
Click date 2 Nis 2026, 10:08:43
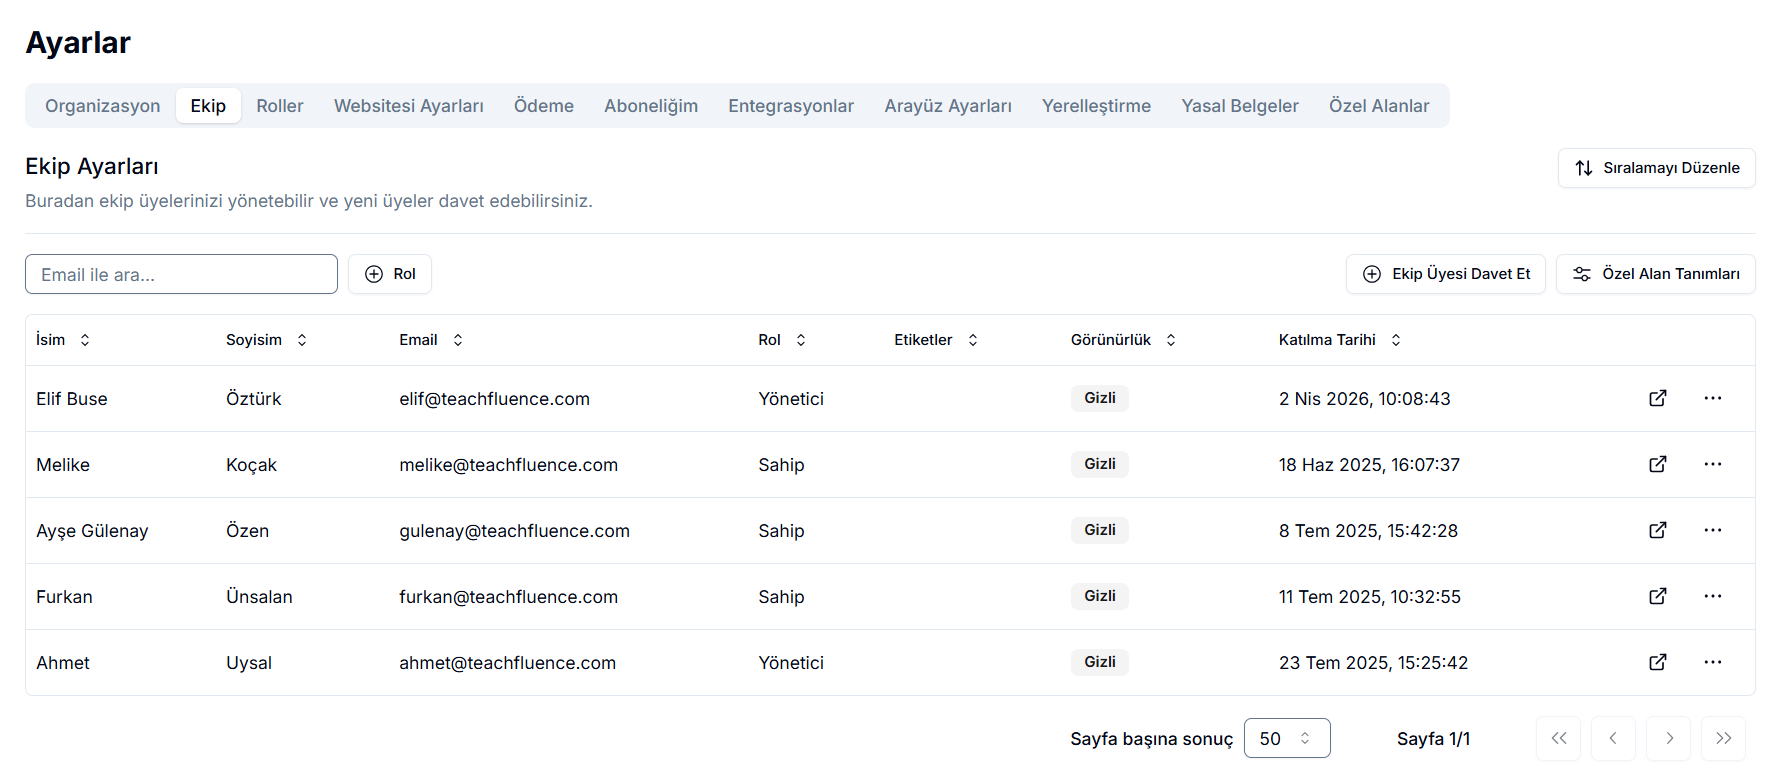pyautogui.click(x=1364, y=399)
